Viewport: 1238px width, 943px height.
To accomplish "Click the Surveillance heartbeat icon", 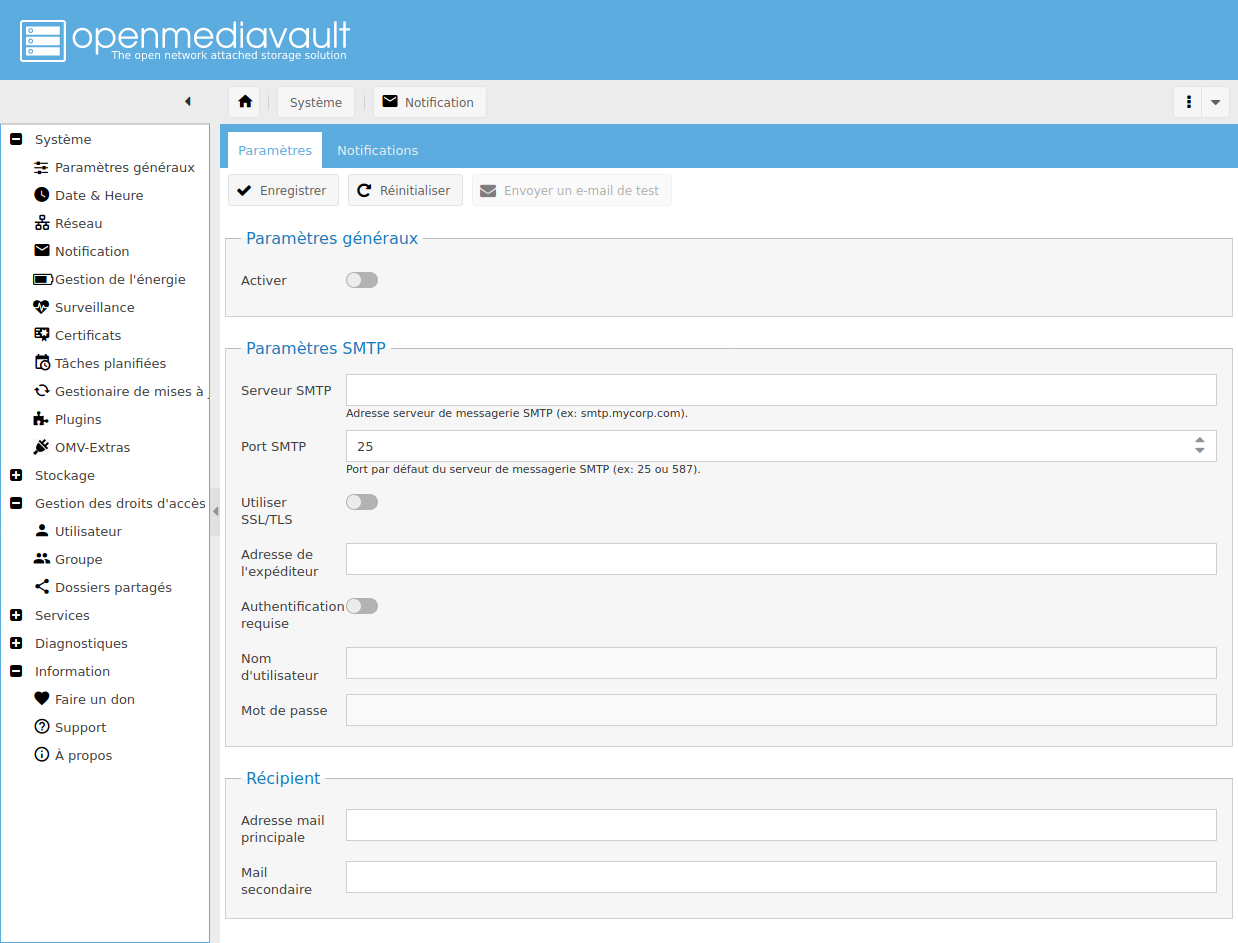I will pyautogui.click(x=42, y=307).
